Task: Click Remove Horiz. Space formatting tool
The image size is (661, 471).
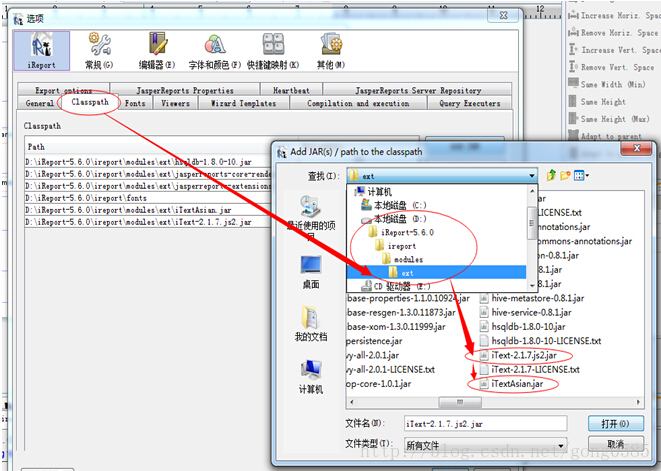Action: coord(613,33)
